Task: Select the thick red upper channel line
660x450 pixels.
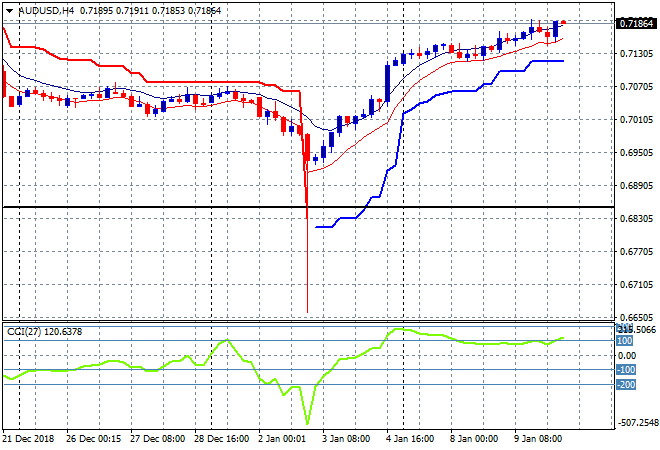Action: [202, 82]
